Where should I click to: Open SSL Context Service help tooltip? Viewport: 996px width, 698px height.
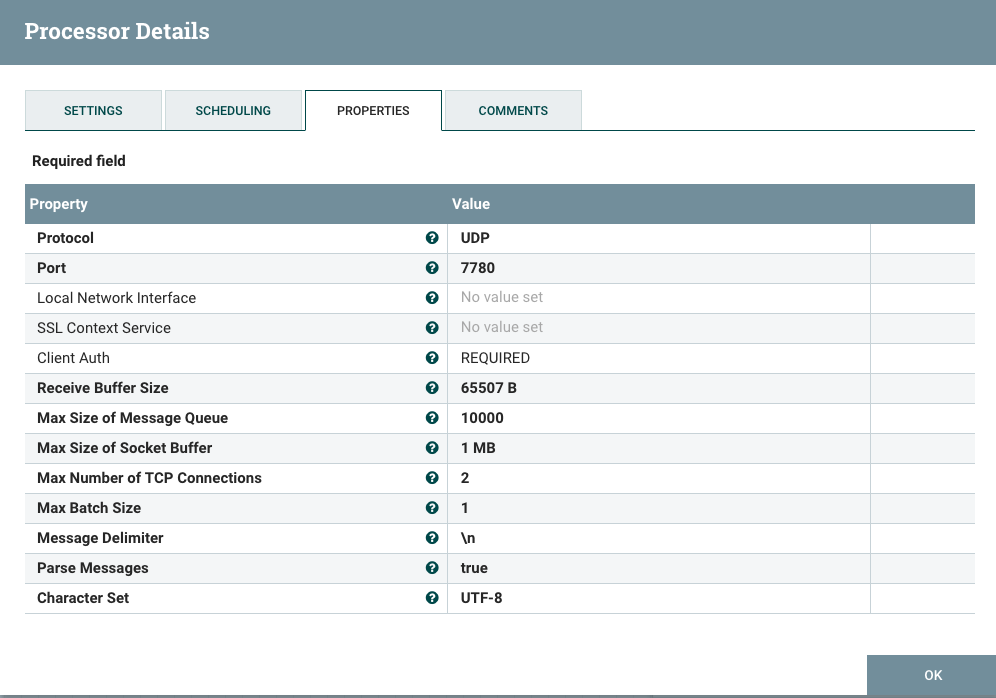click(x=432, y=328)
